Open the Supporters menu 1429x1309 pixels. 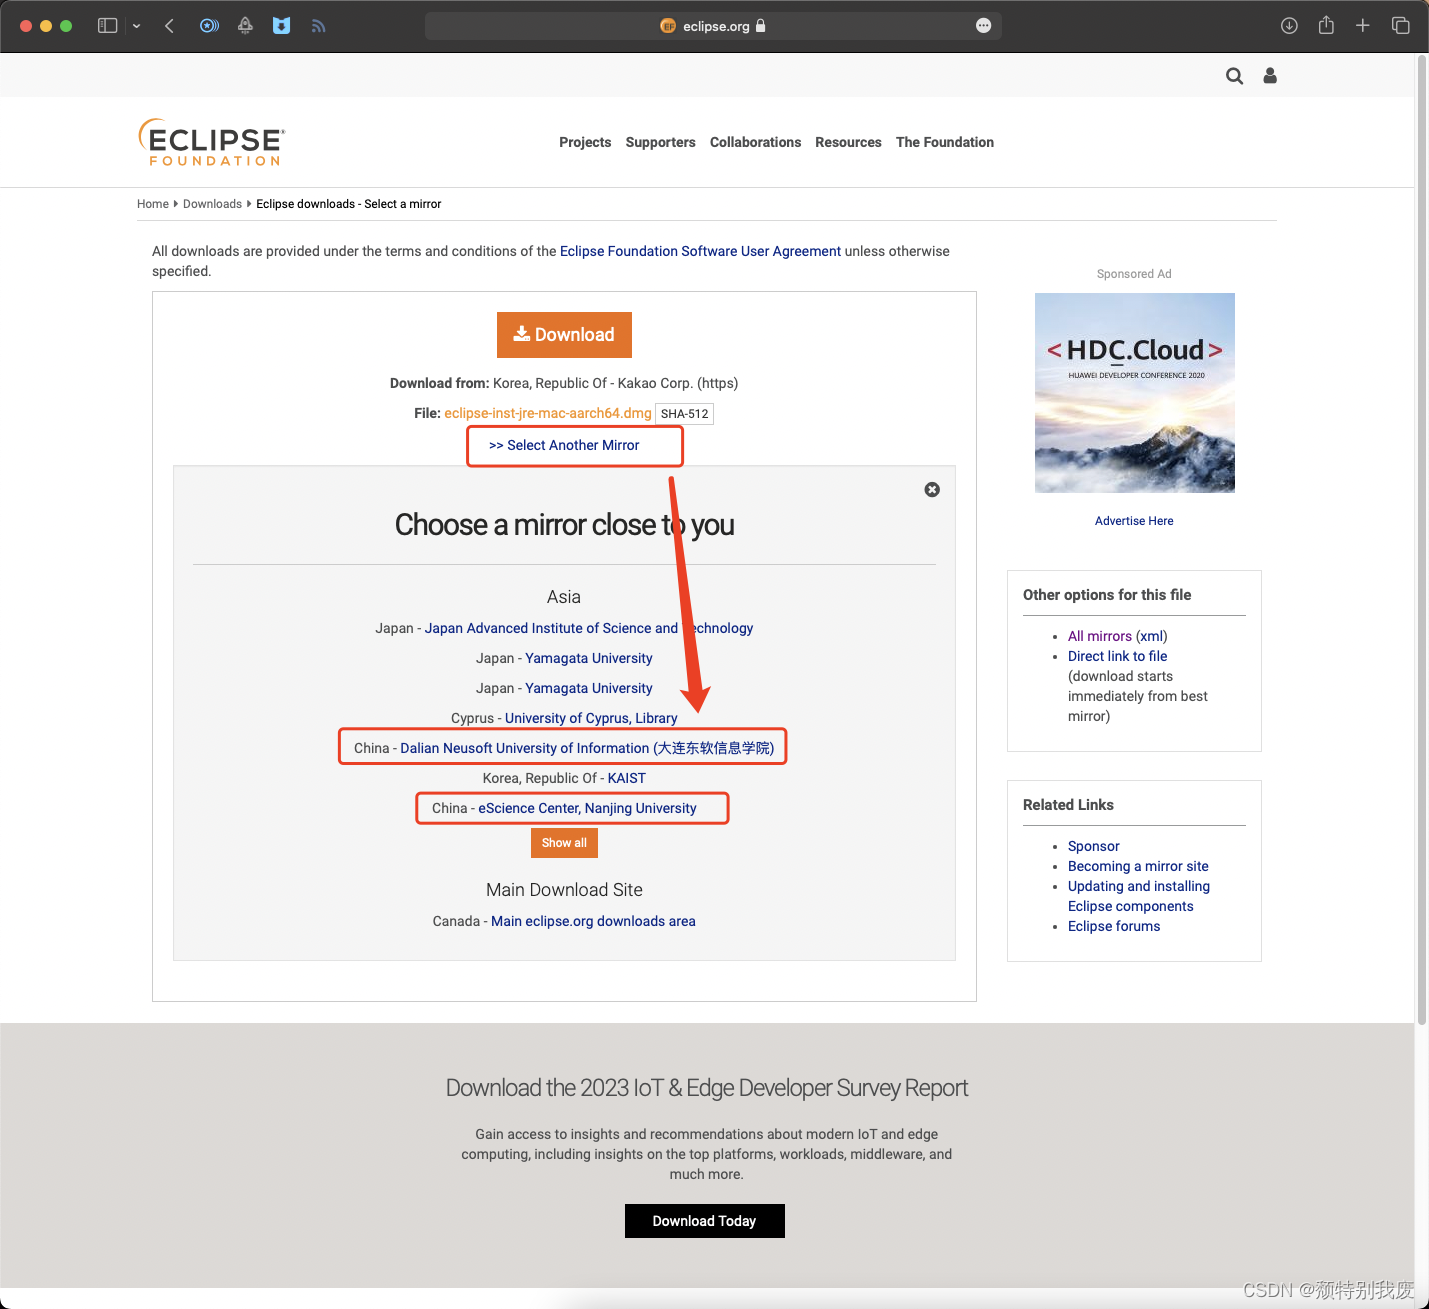click(660, 142)
